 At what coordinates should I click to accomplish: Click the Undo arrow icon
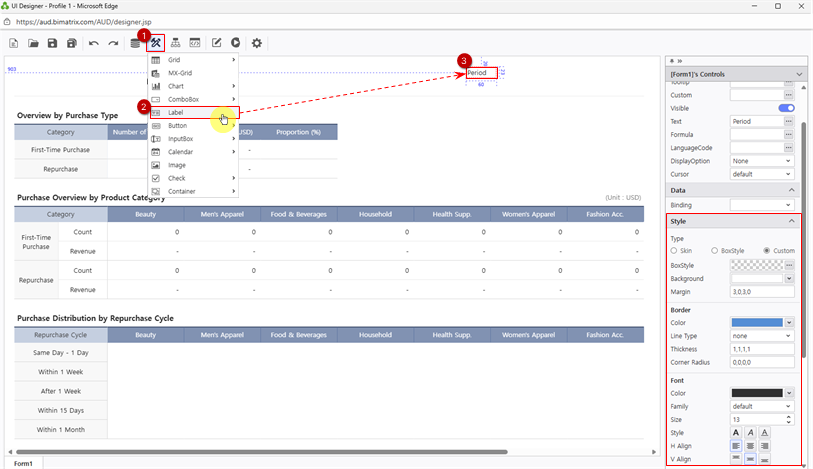click(x=93, y=43)
